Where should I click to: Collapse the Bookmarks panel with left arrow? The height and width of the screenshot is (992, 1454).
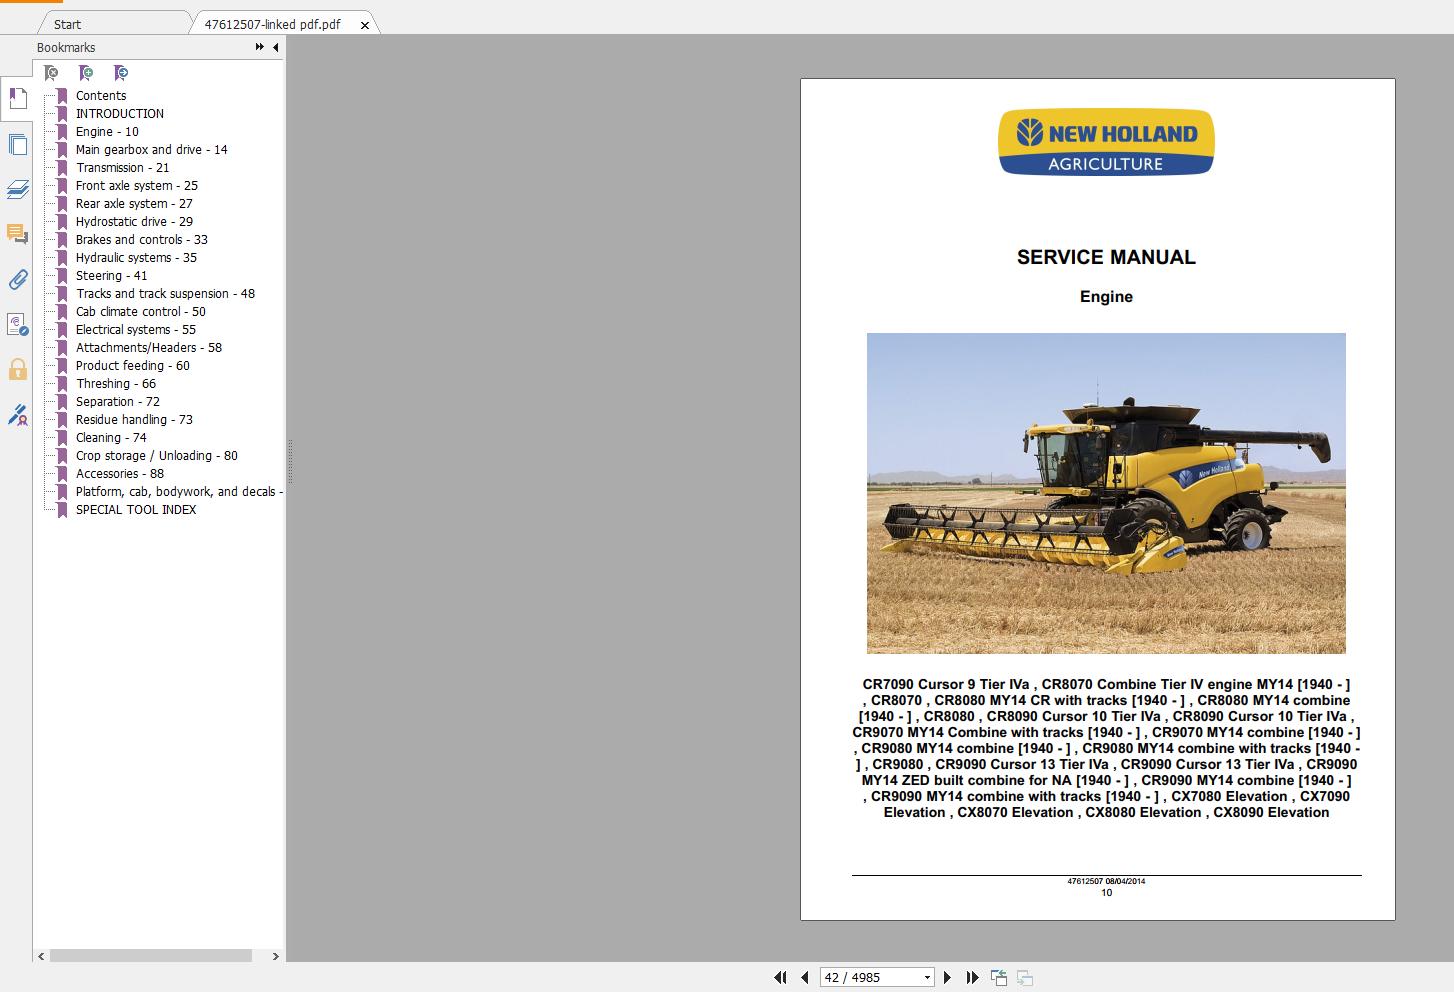click(x=275, y=47)
